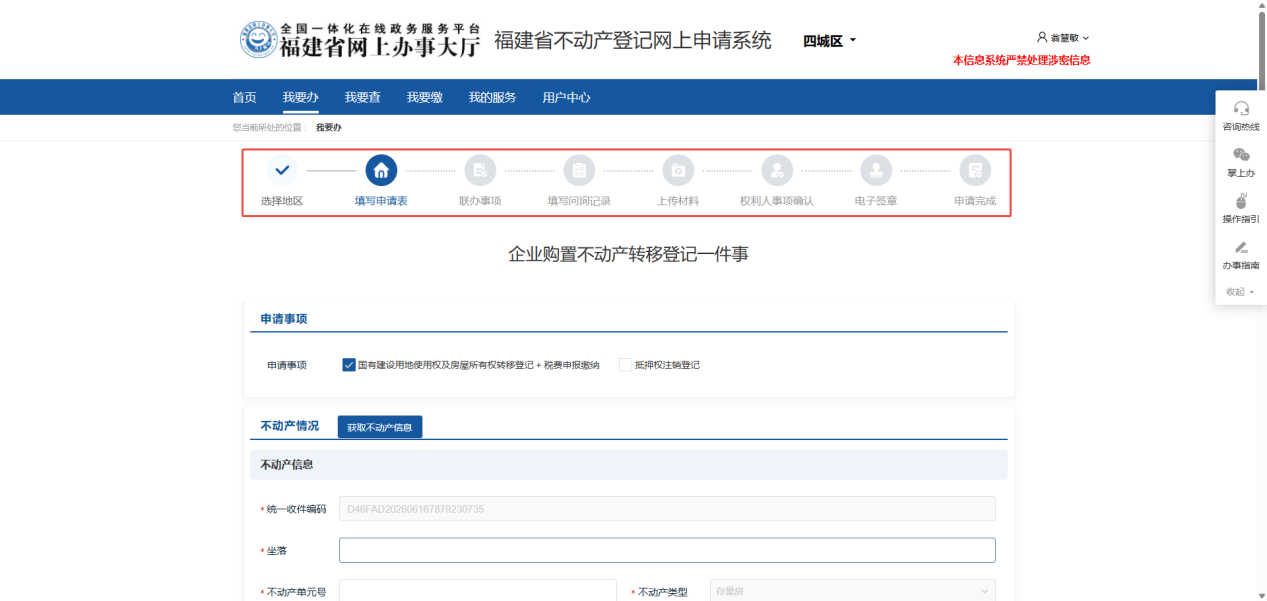The width and height of the screenshot is (1267, 601).
Task: Open the 掌上办 WeChat icon
Action: (1241, 154)
